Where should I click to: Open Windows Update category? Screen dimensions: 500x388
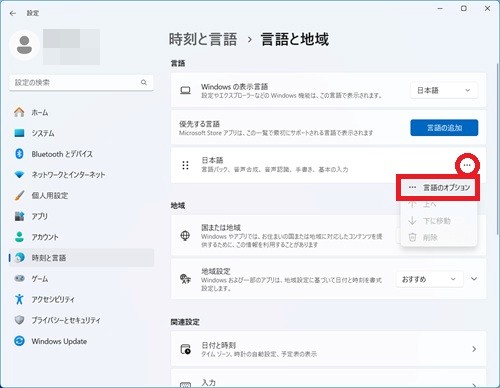(81, 341)
